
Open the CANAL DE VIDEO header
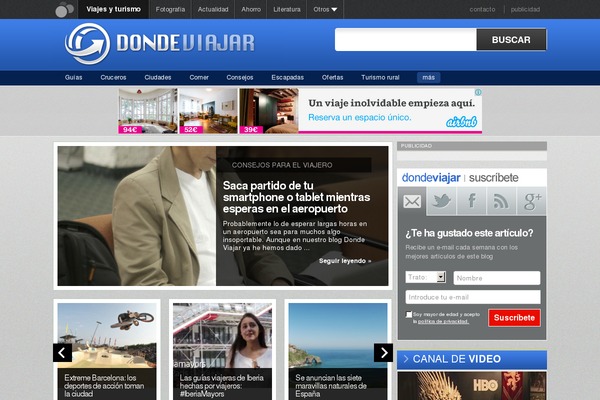coord(472,359)
